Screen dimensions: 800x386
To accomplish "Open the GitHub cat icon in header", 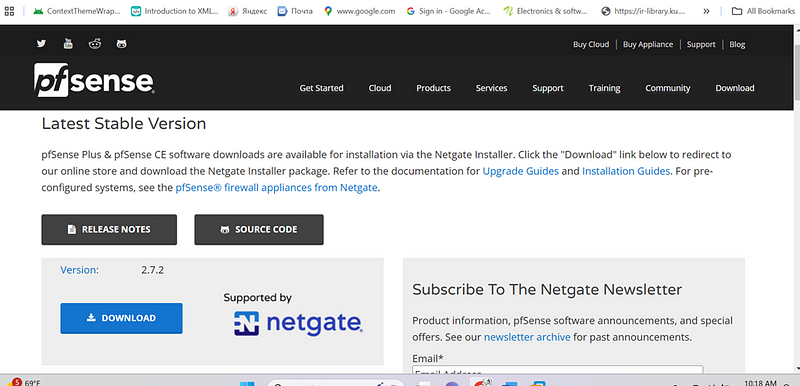I will coord(121,44).
